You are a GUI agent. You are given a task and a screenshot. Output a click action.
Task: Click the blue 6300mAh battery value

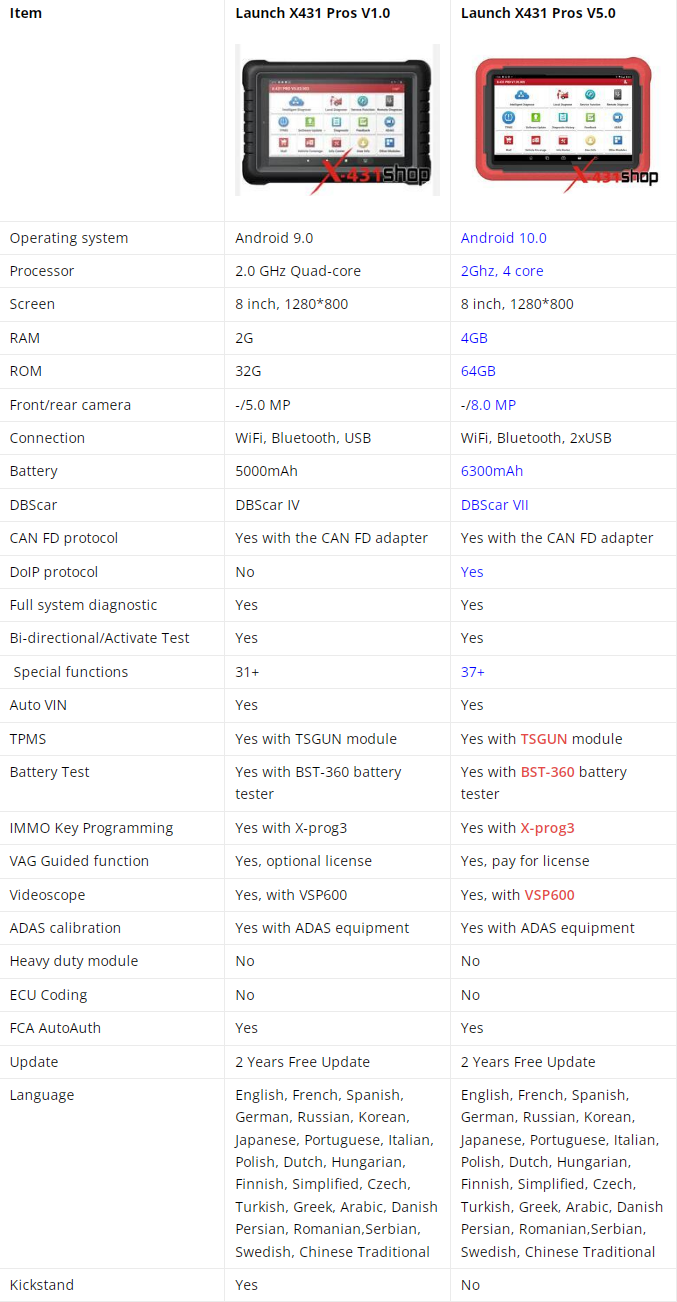(492, 471)
